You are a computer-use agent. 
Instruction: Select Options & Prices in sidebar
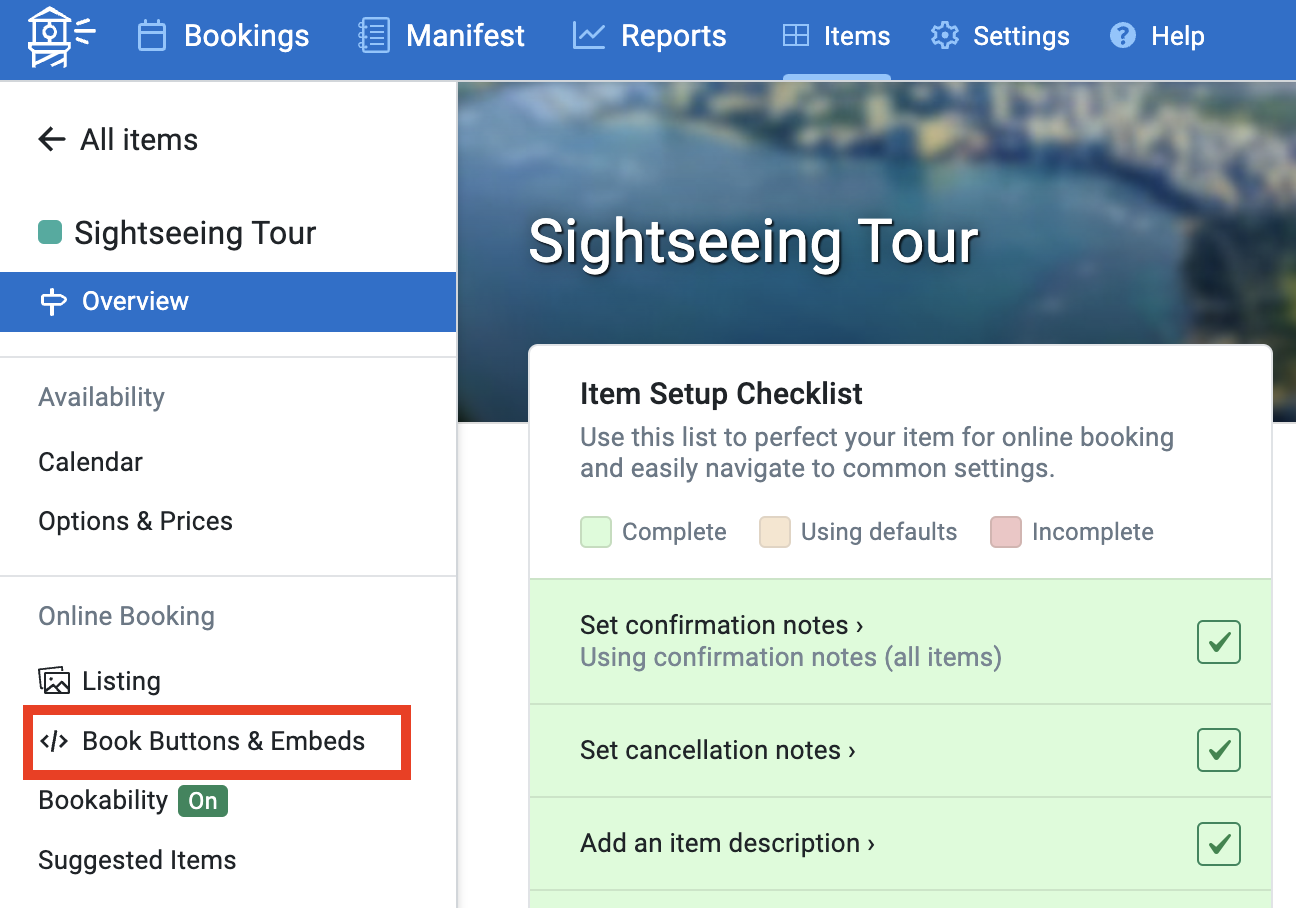pos(135,521)
